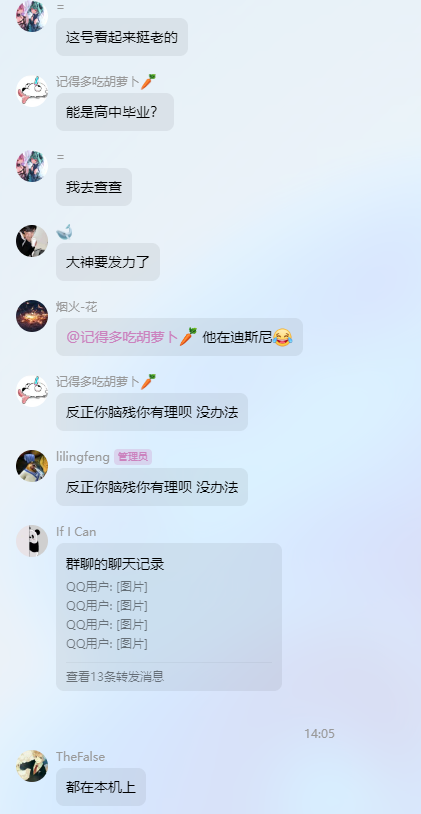Click the username If I Can
421x814 pixels.
click(x=76, y=532)
